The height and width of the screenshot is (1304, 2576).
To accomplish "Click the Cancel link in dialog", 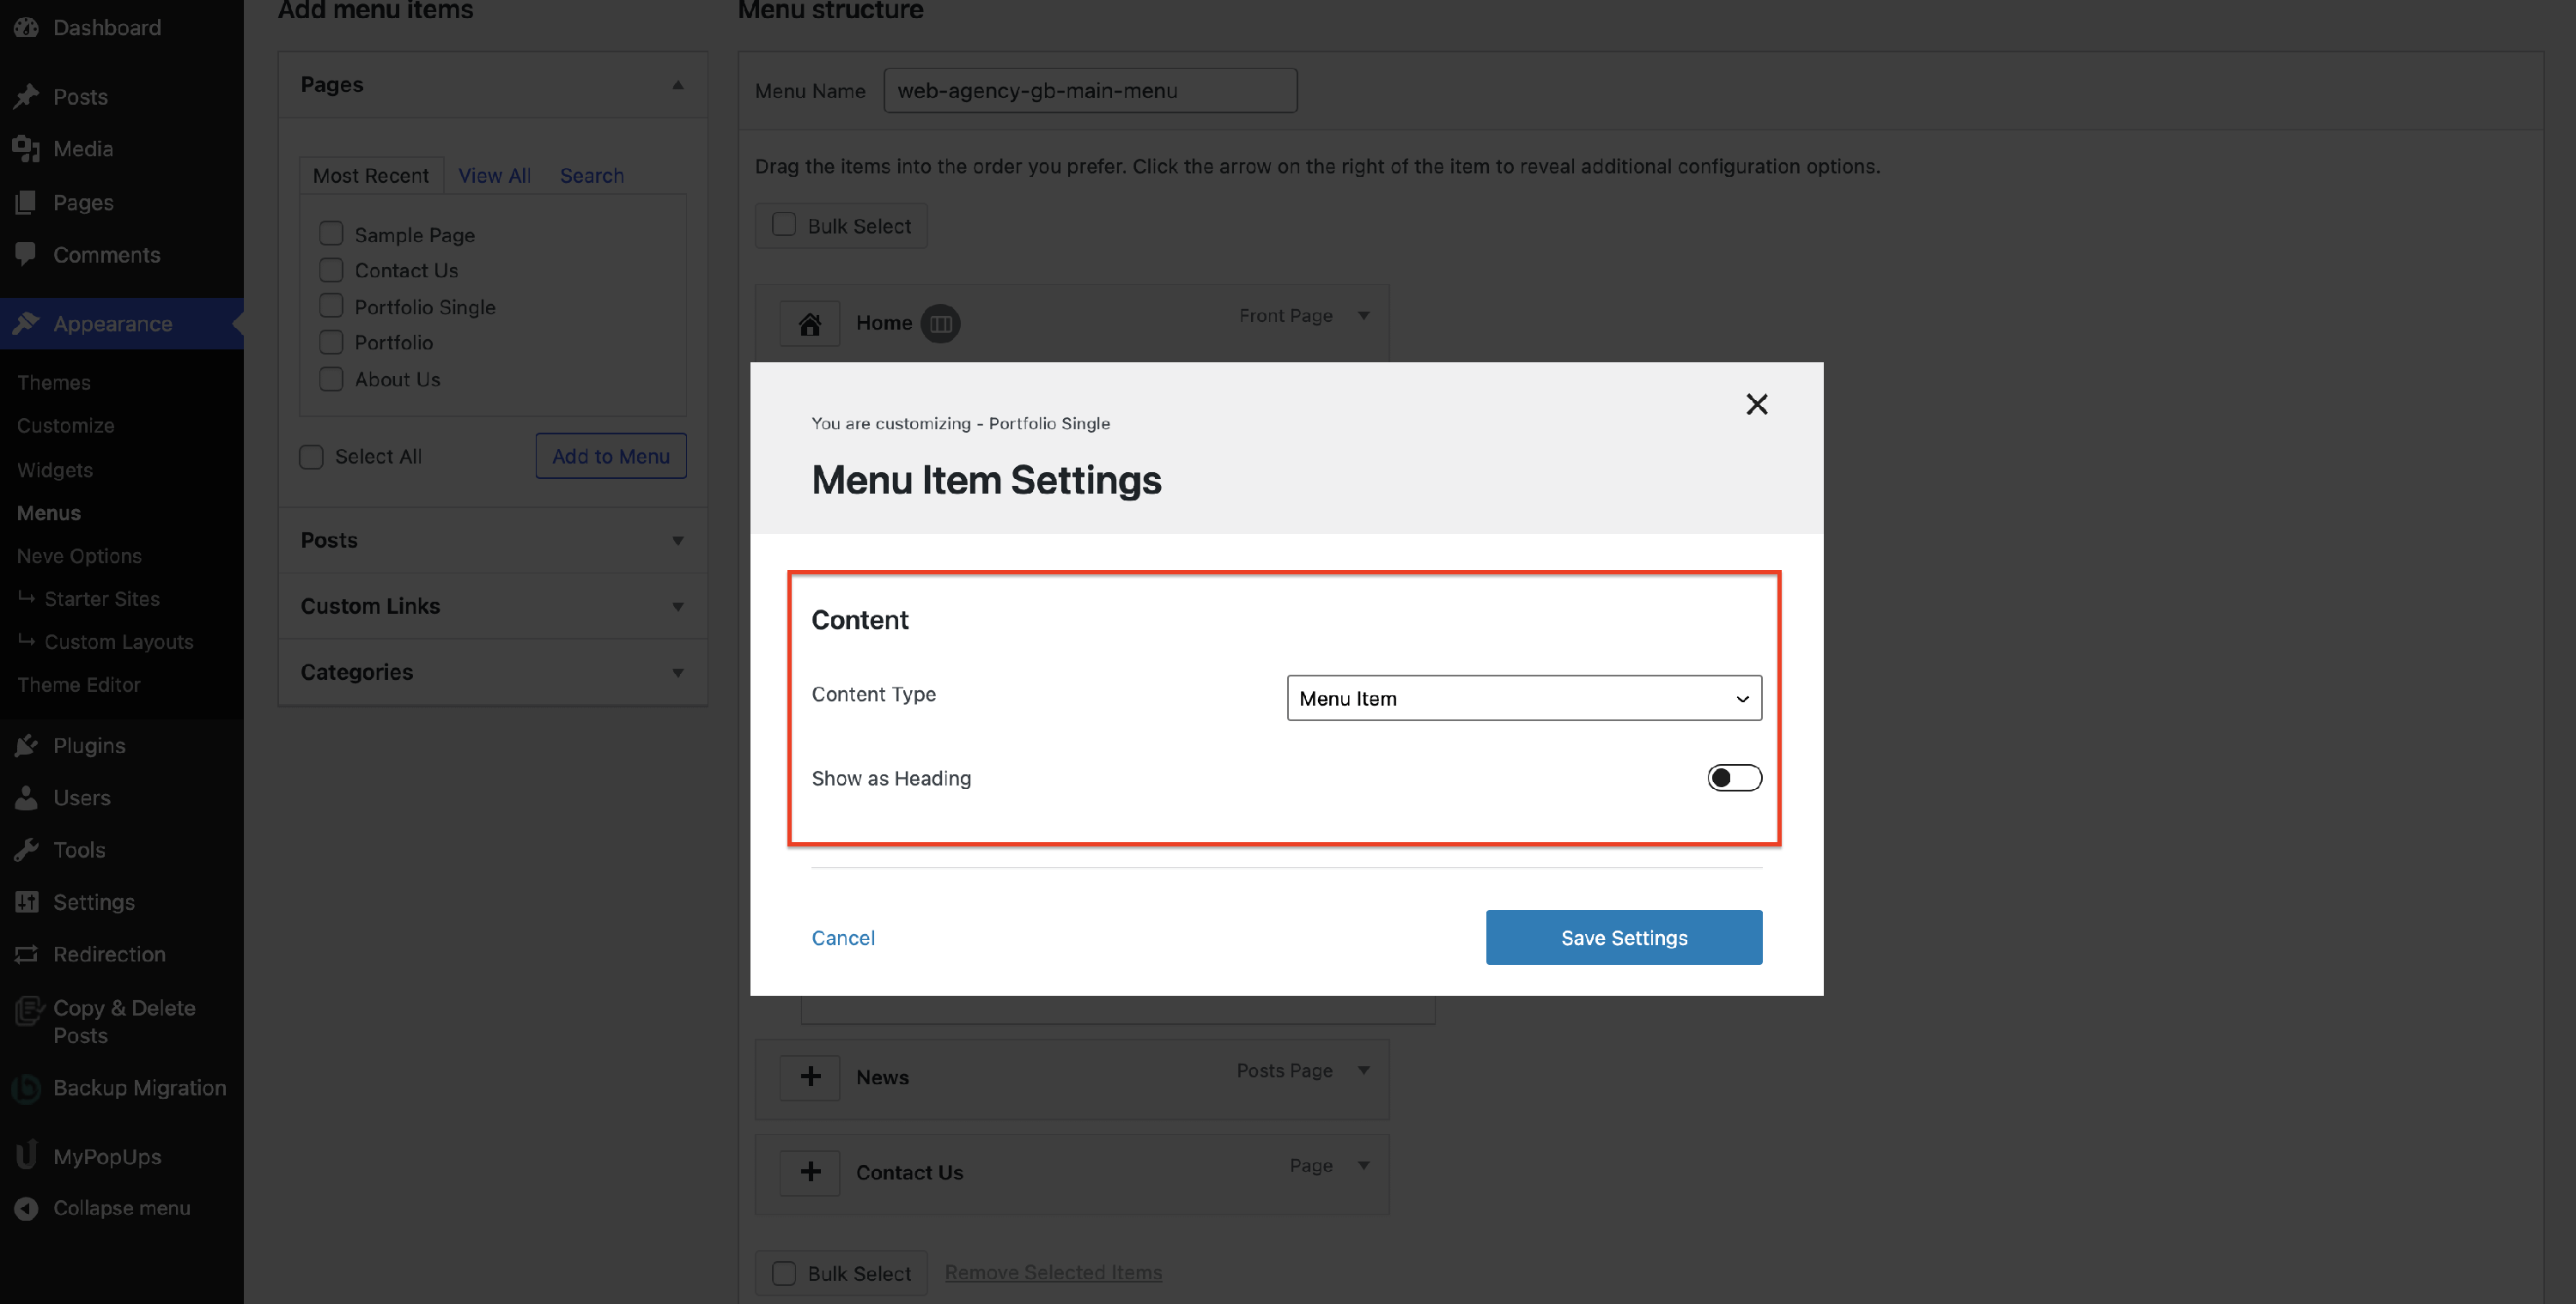I will tap(842, 938).
